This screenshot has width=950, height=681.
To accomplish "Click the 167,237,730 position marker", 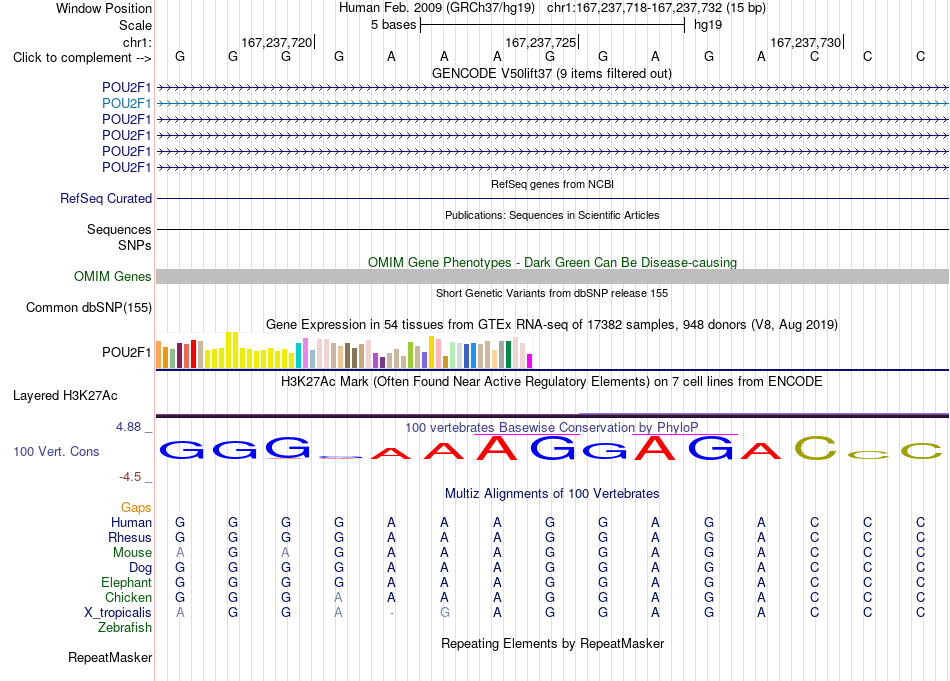I will pyautogui.click(x=806, y=42).
